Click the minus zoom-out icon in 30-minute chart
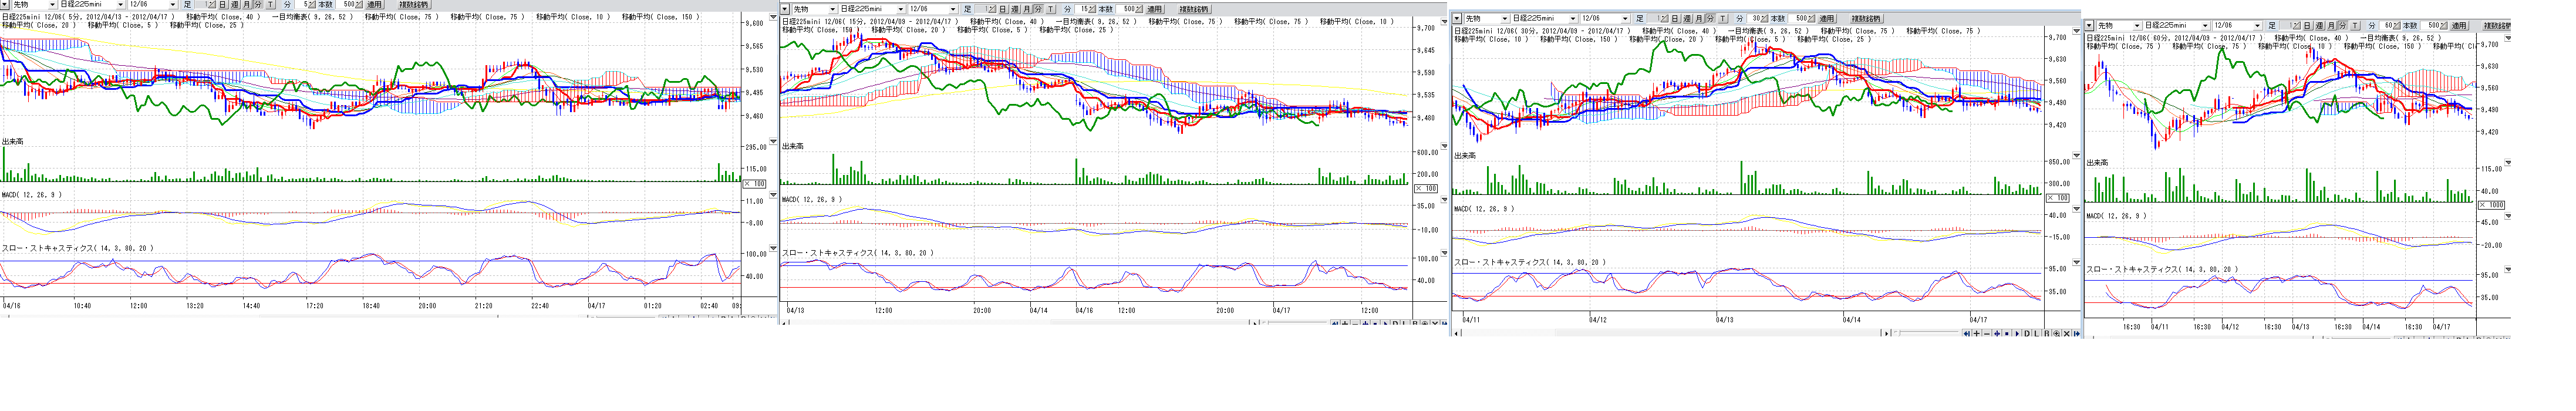 tap(1986, 334)
